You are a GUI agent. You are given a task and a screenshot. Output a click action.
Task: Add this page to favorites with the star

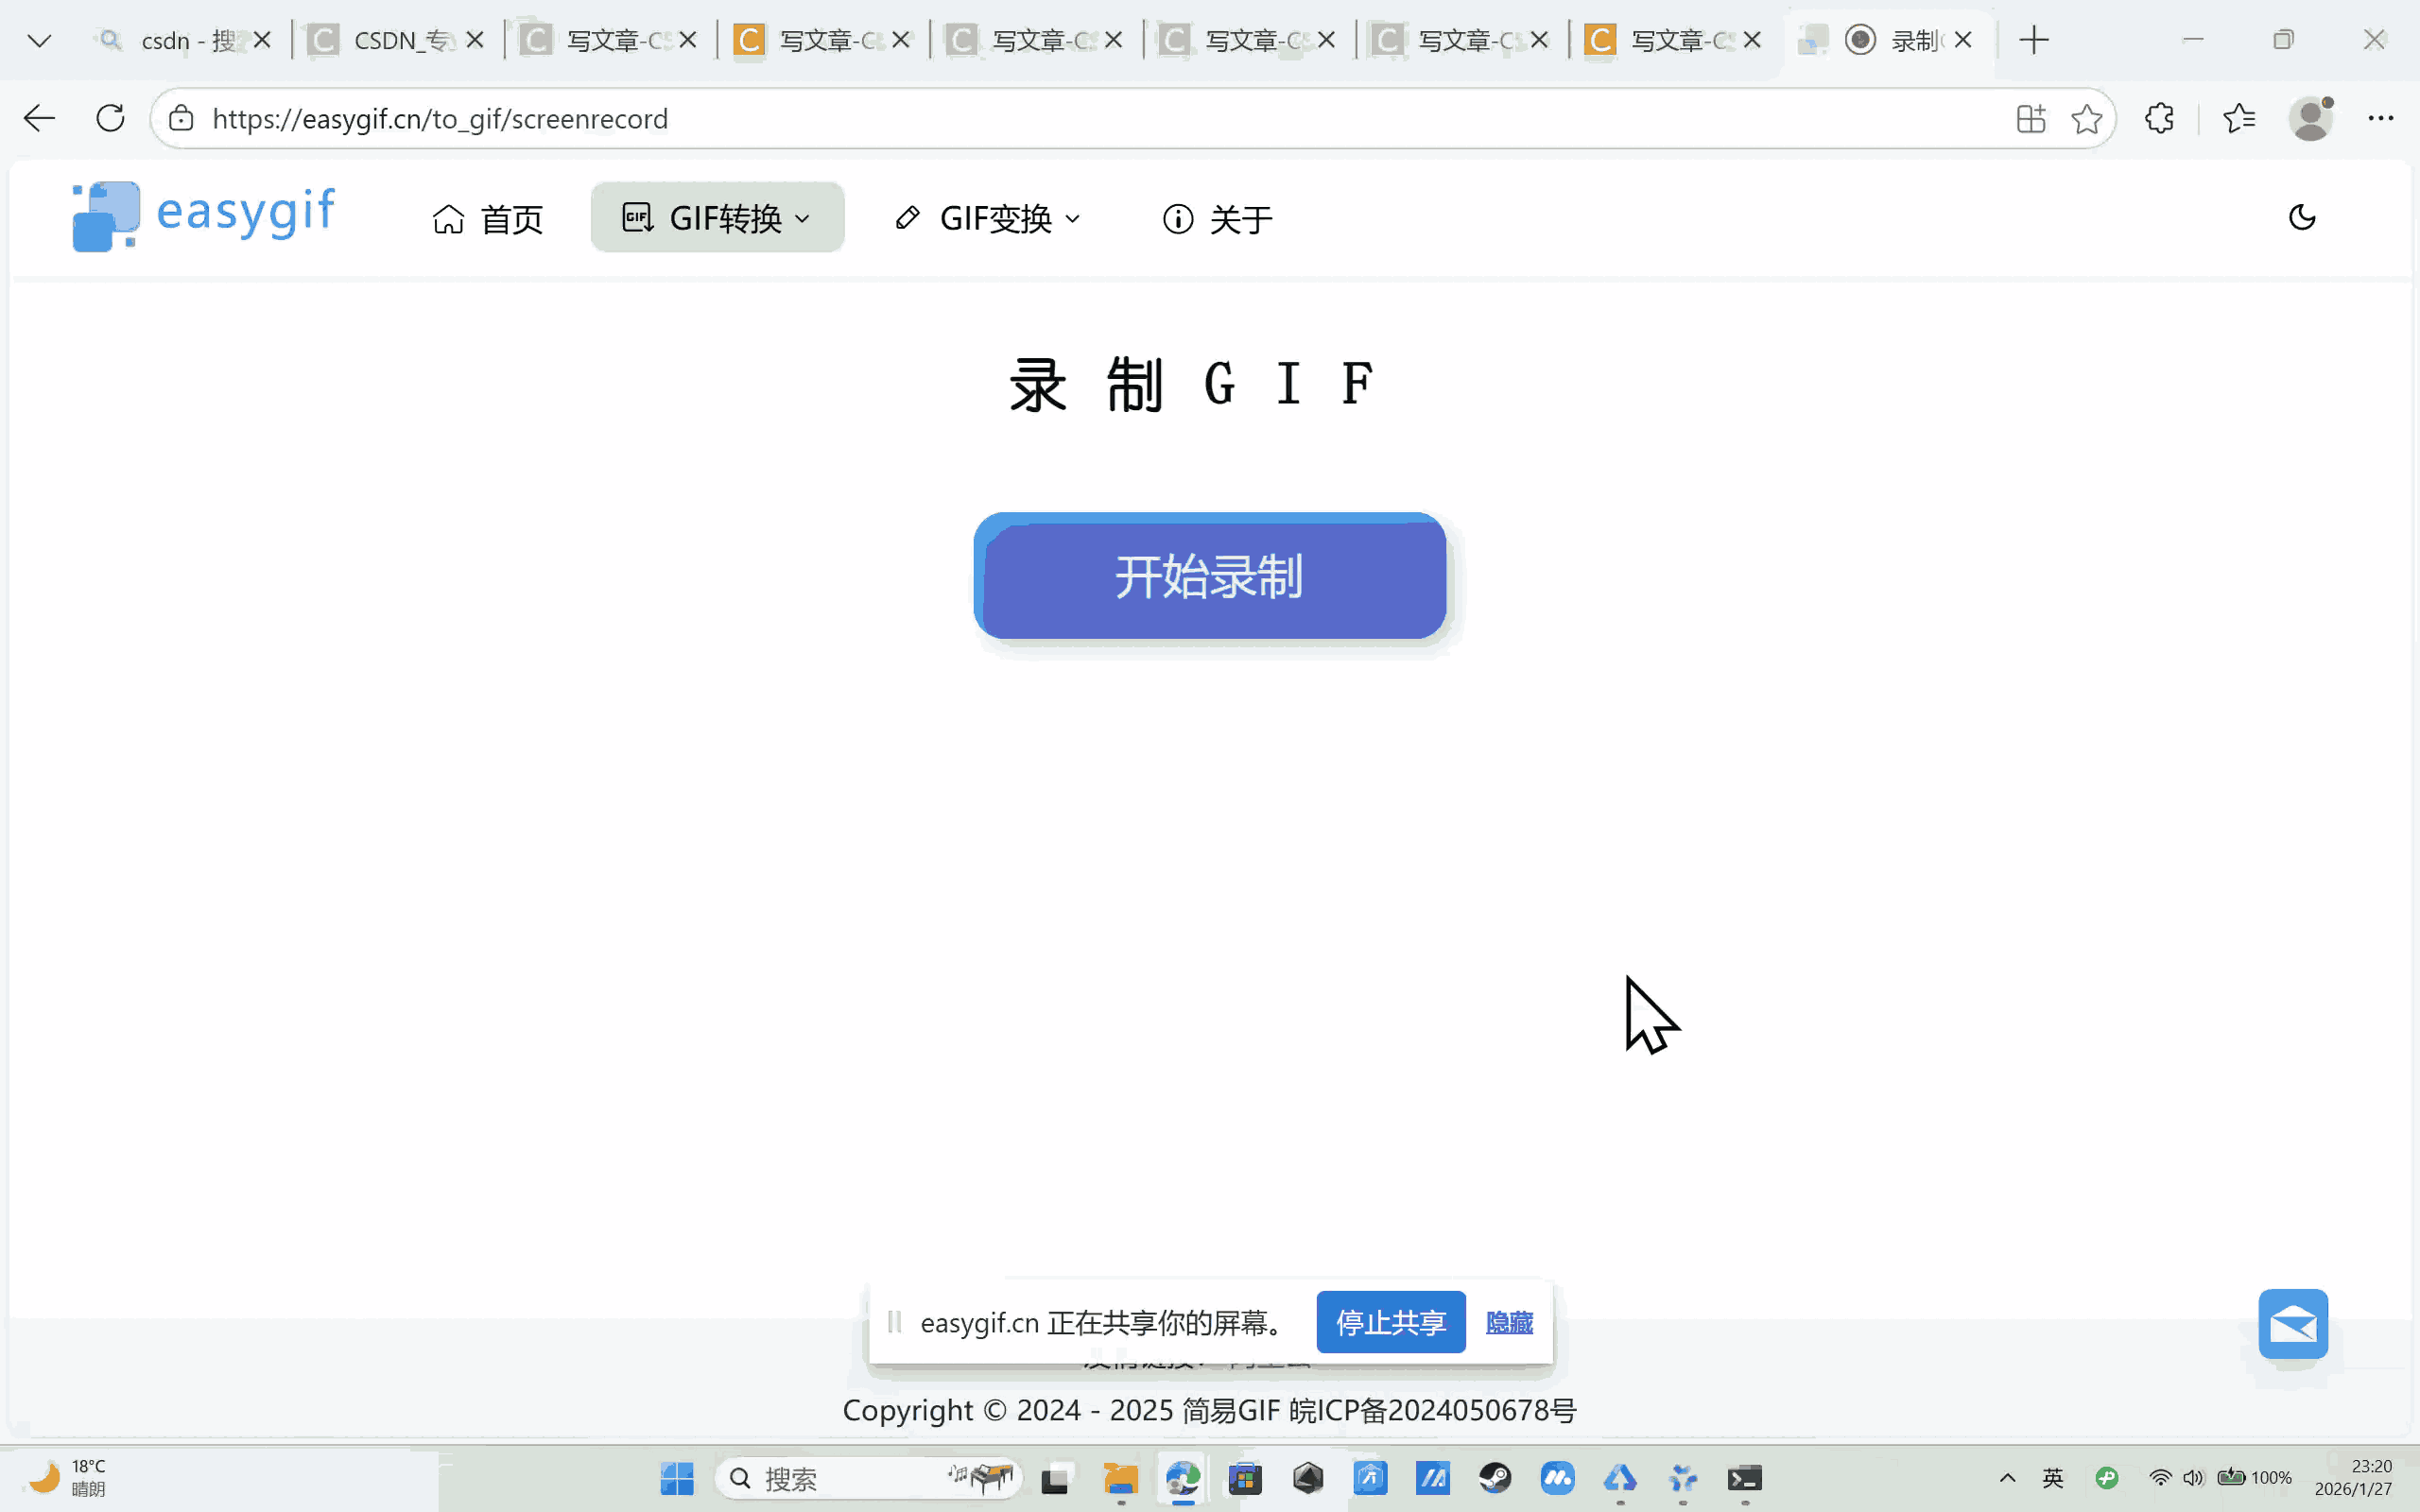pyautogui.click(x=2086, y=119)
